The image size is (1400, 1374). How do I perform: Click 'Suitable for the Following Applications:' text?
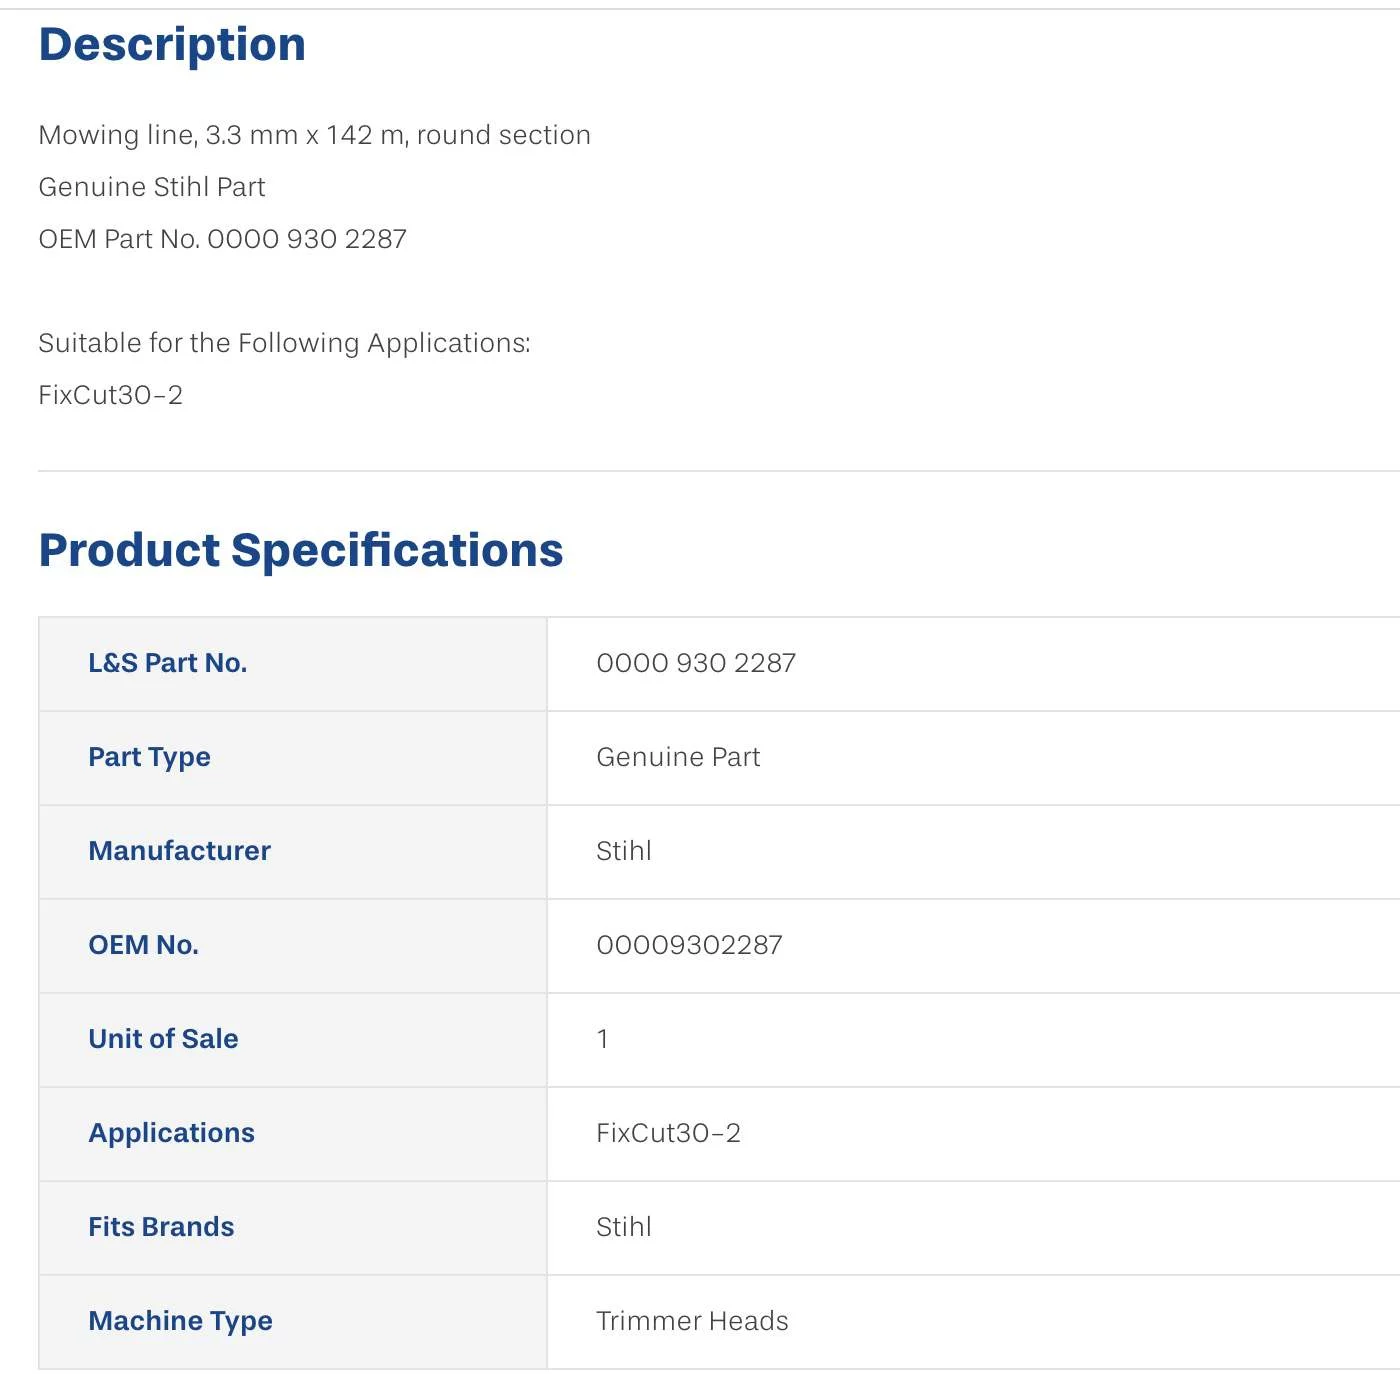285,343
